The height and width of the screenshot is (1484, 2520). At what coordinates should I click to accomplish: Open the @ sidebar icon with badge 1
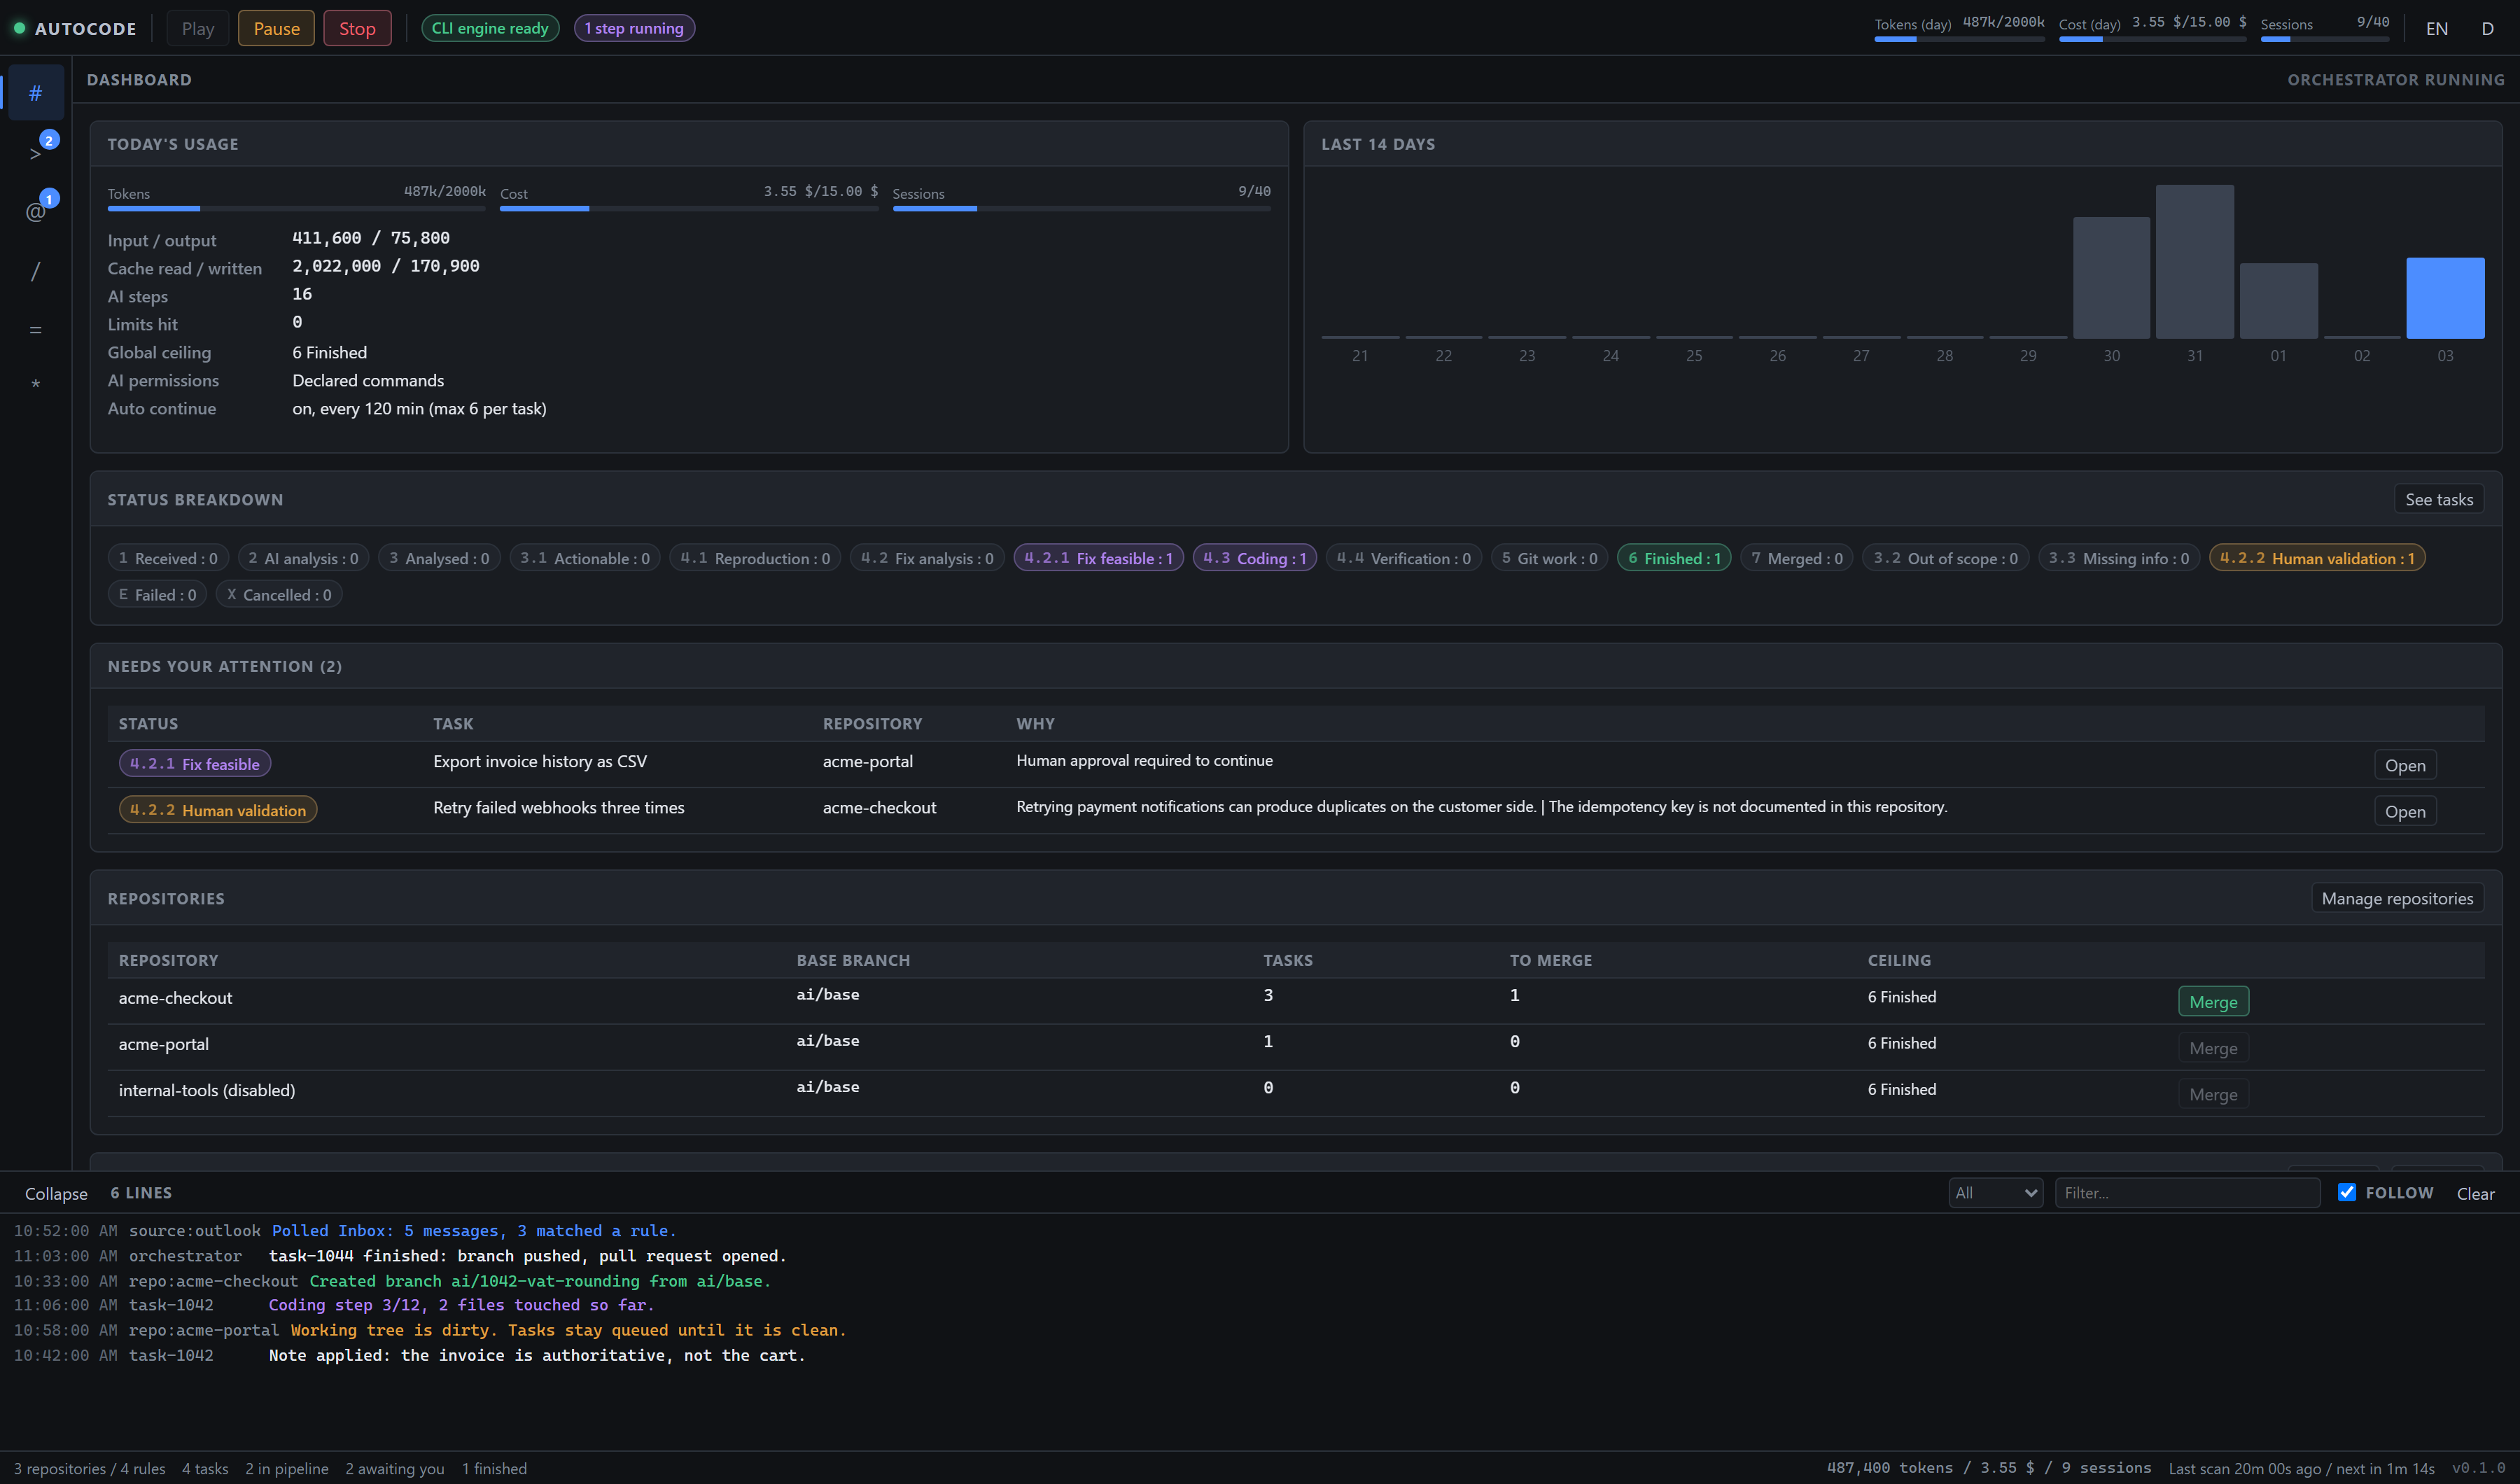pyautogui.click(x=35, y=211)
